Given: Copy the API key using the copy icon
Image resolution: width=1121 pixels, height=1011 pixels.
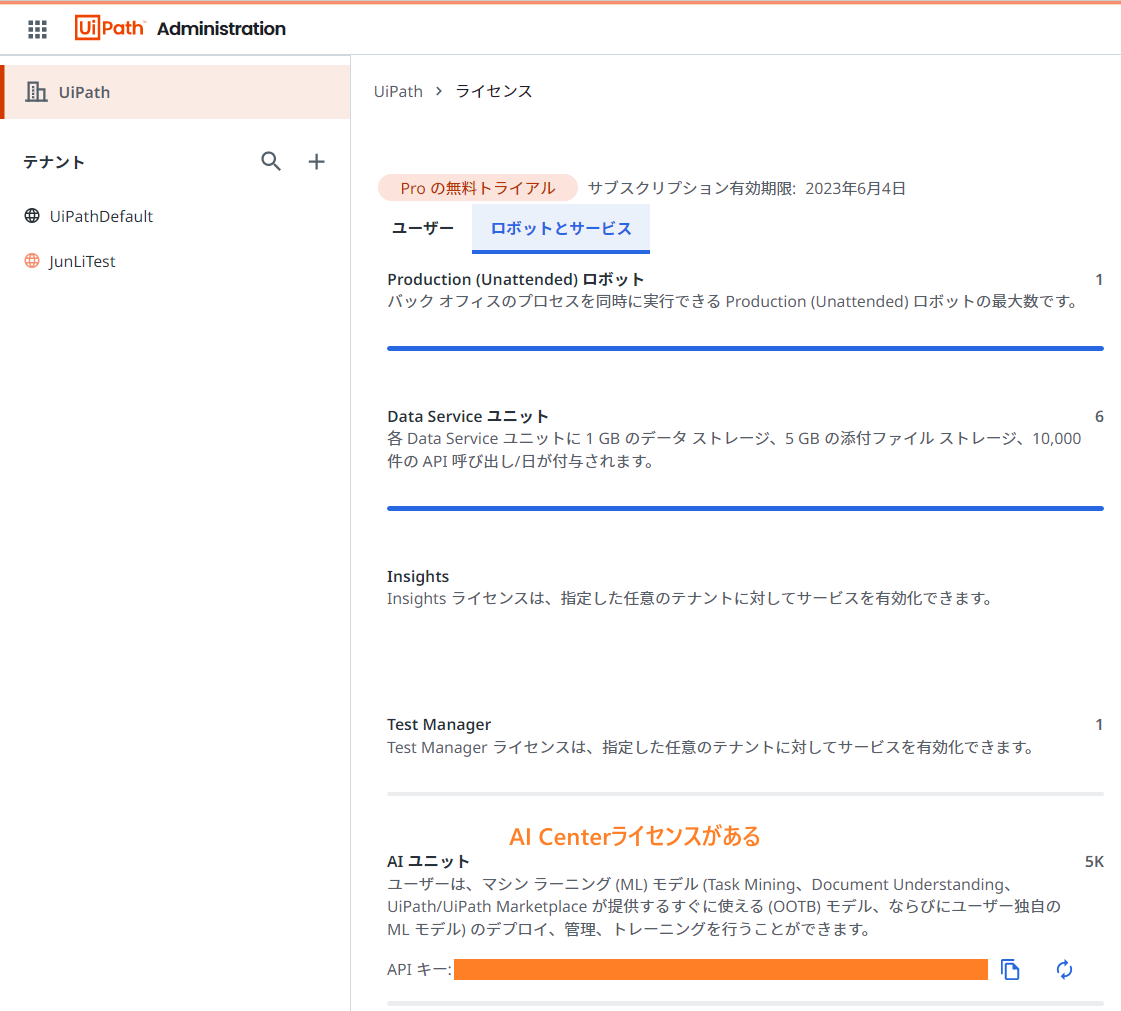Looking at the screenshot, I should tap(1009, 969).
